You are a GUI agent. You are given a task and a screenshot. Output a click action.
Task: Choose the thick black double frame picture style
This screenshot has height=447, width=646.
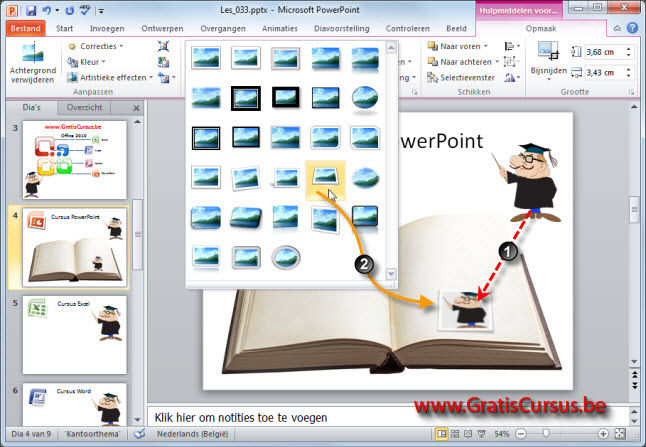click(x=246, y=98)
